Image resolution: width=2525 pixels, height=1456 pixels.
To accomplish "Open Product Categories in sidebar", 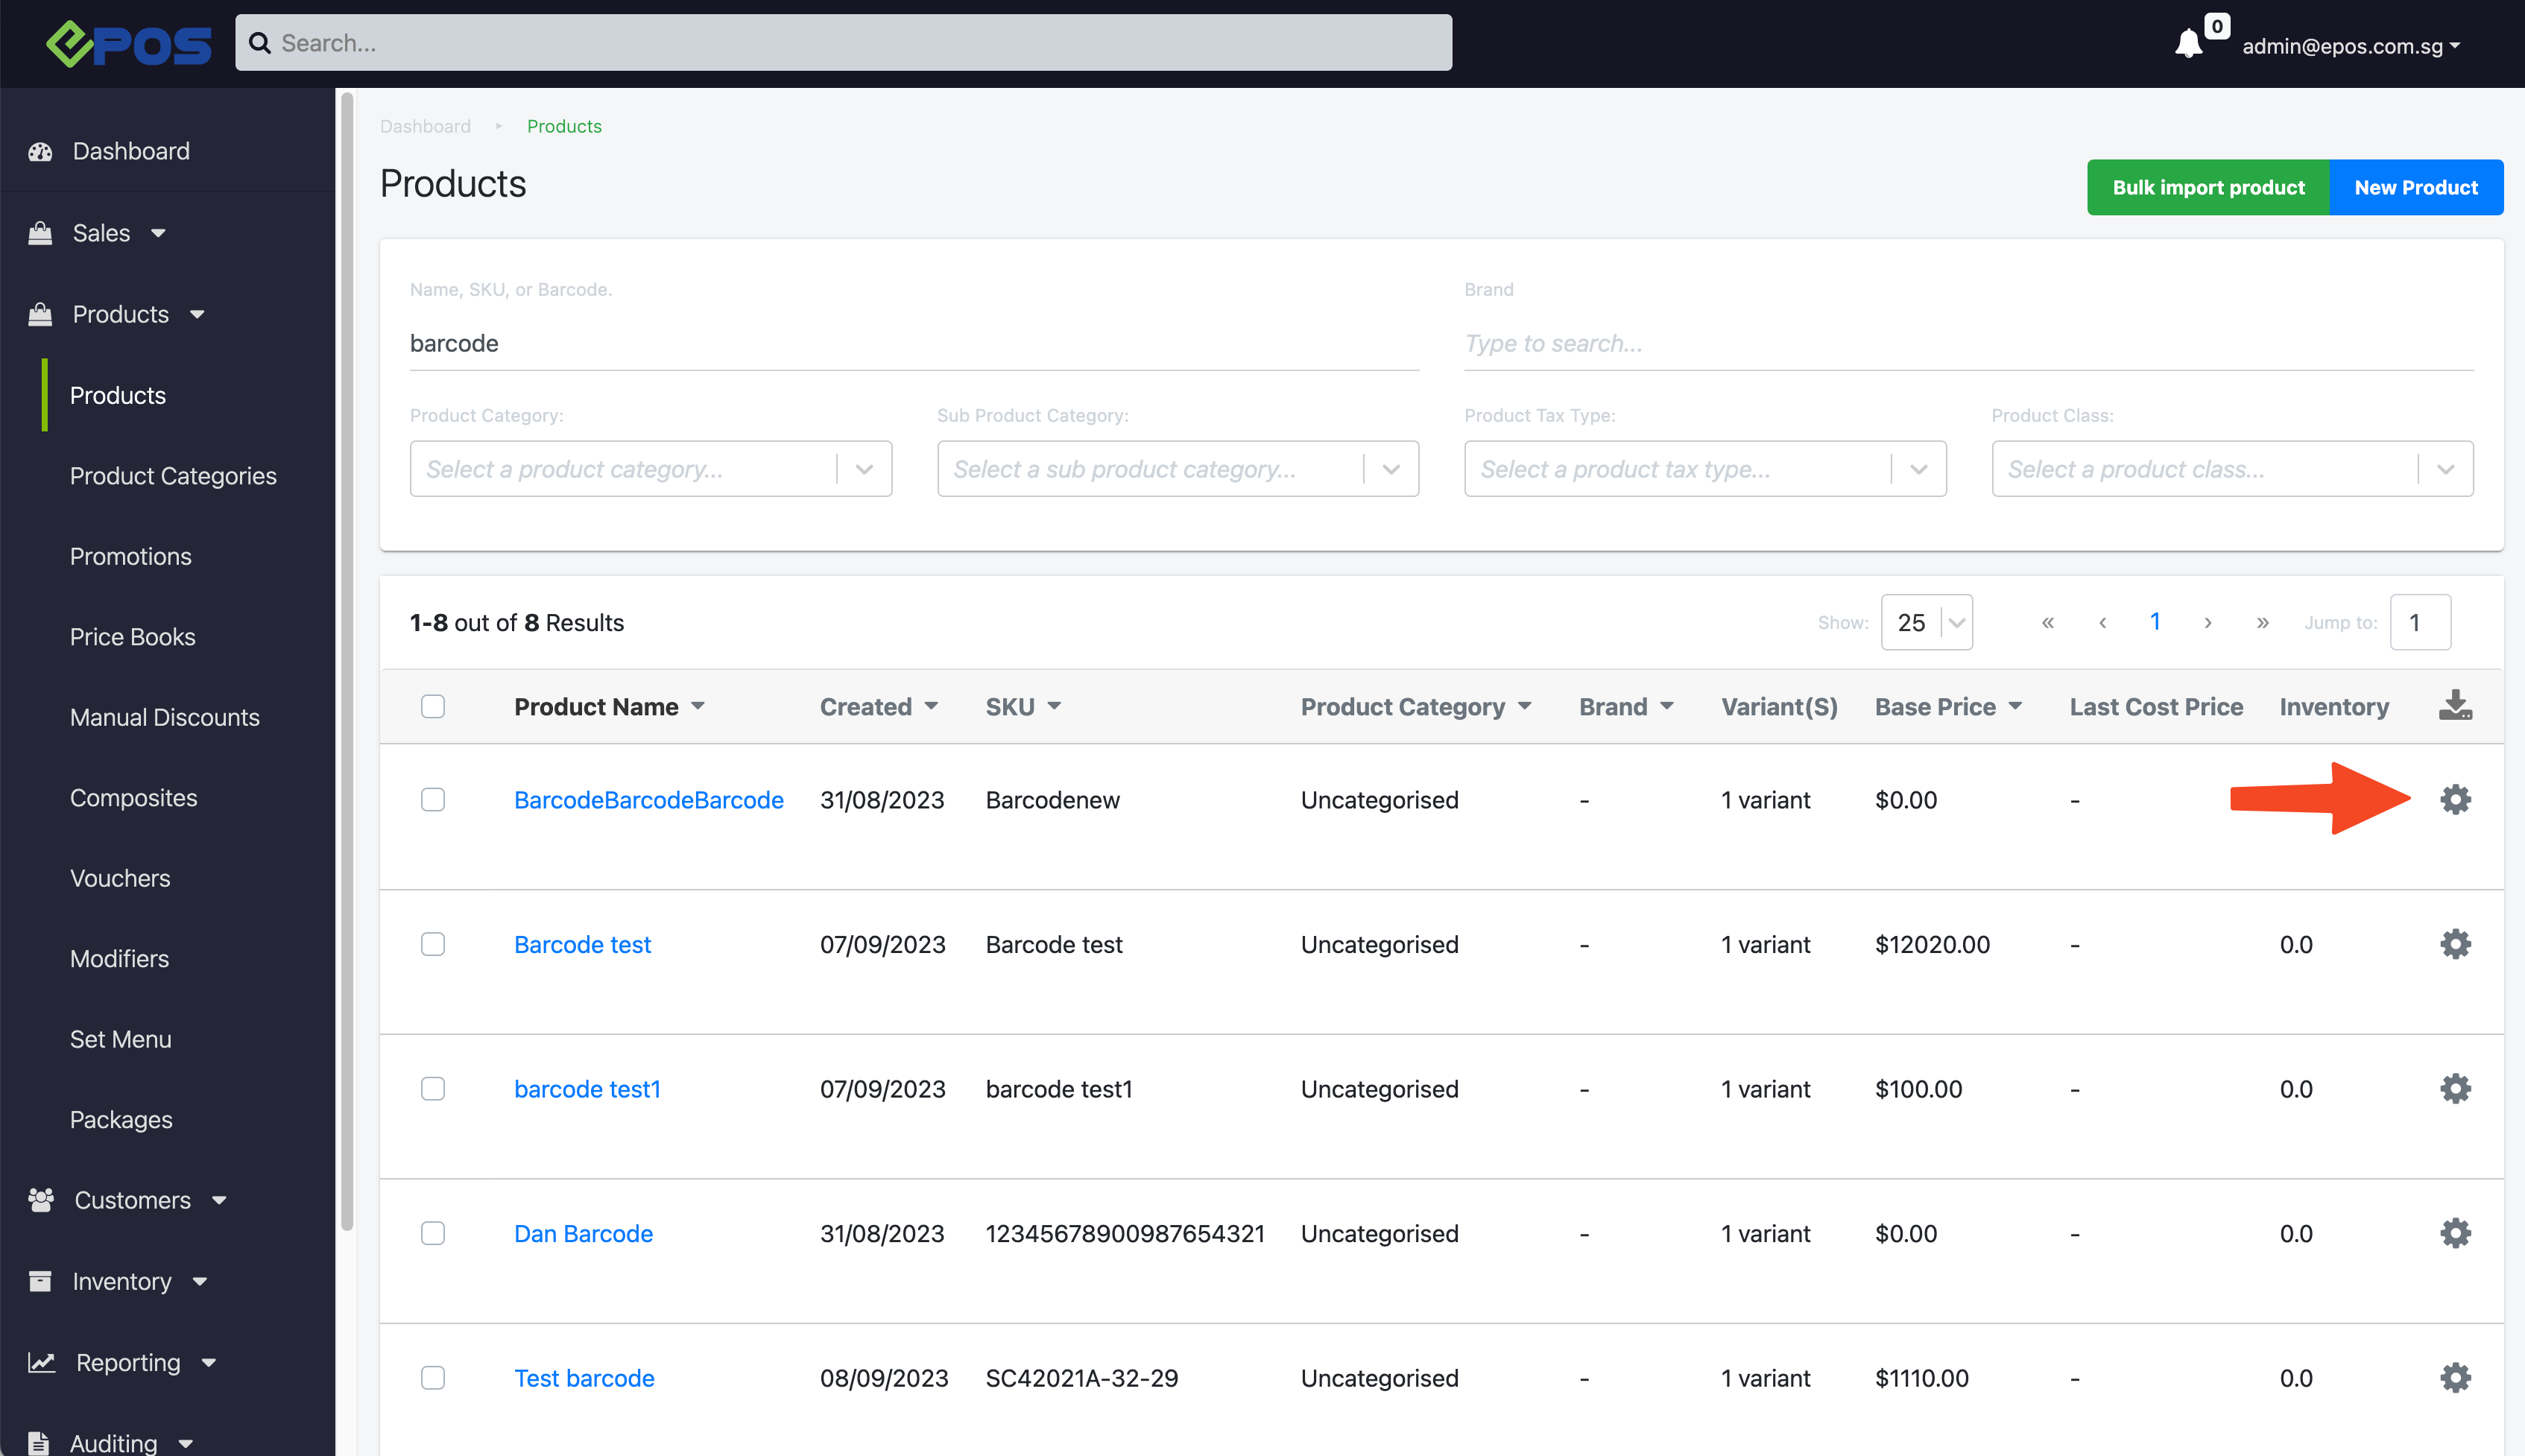I will coord(173,476).
